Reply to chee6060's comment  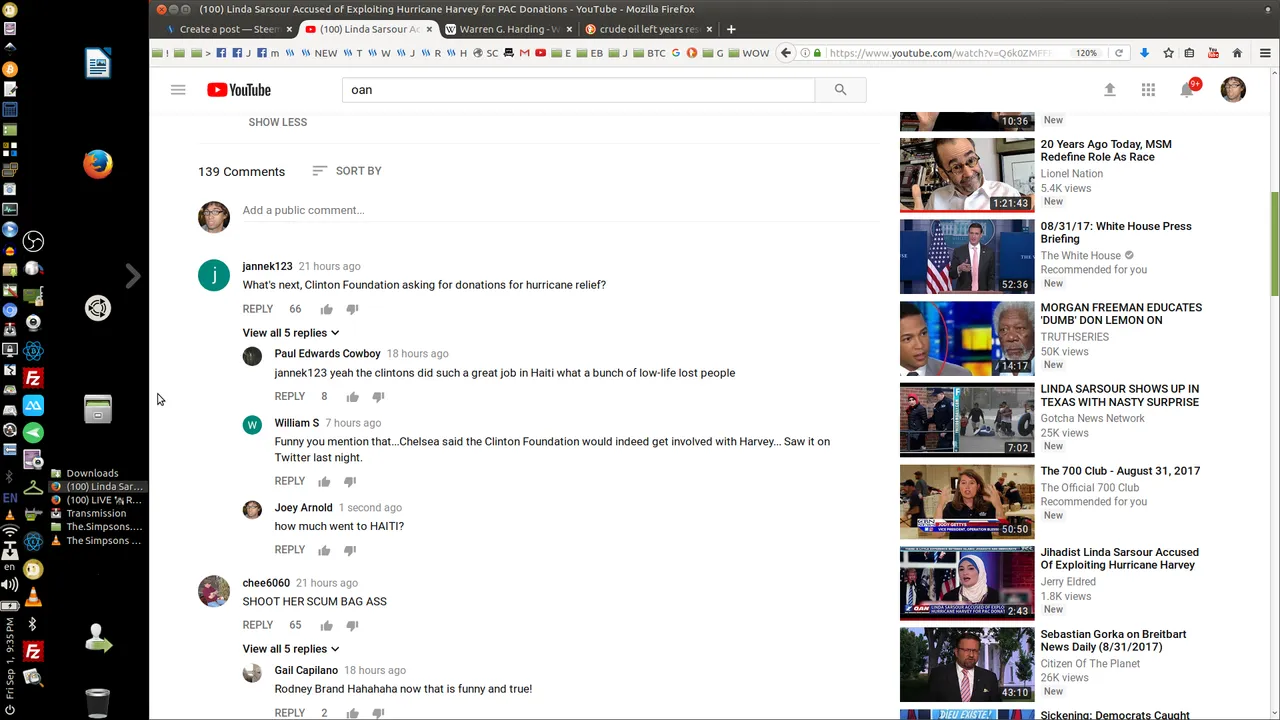click(257, 626)
